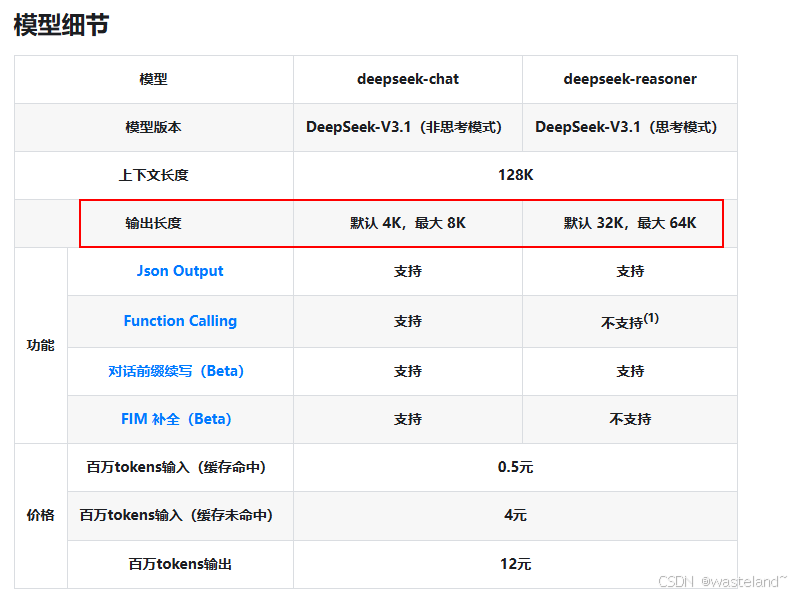Click the deepseek-chat column header

408,79
